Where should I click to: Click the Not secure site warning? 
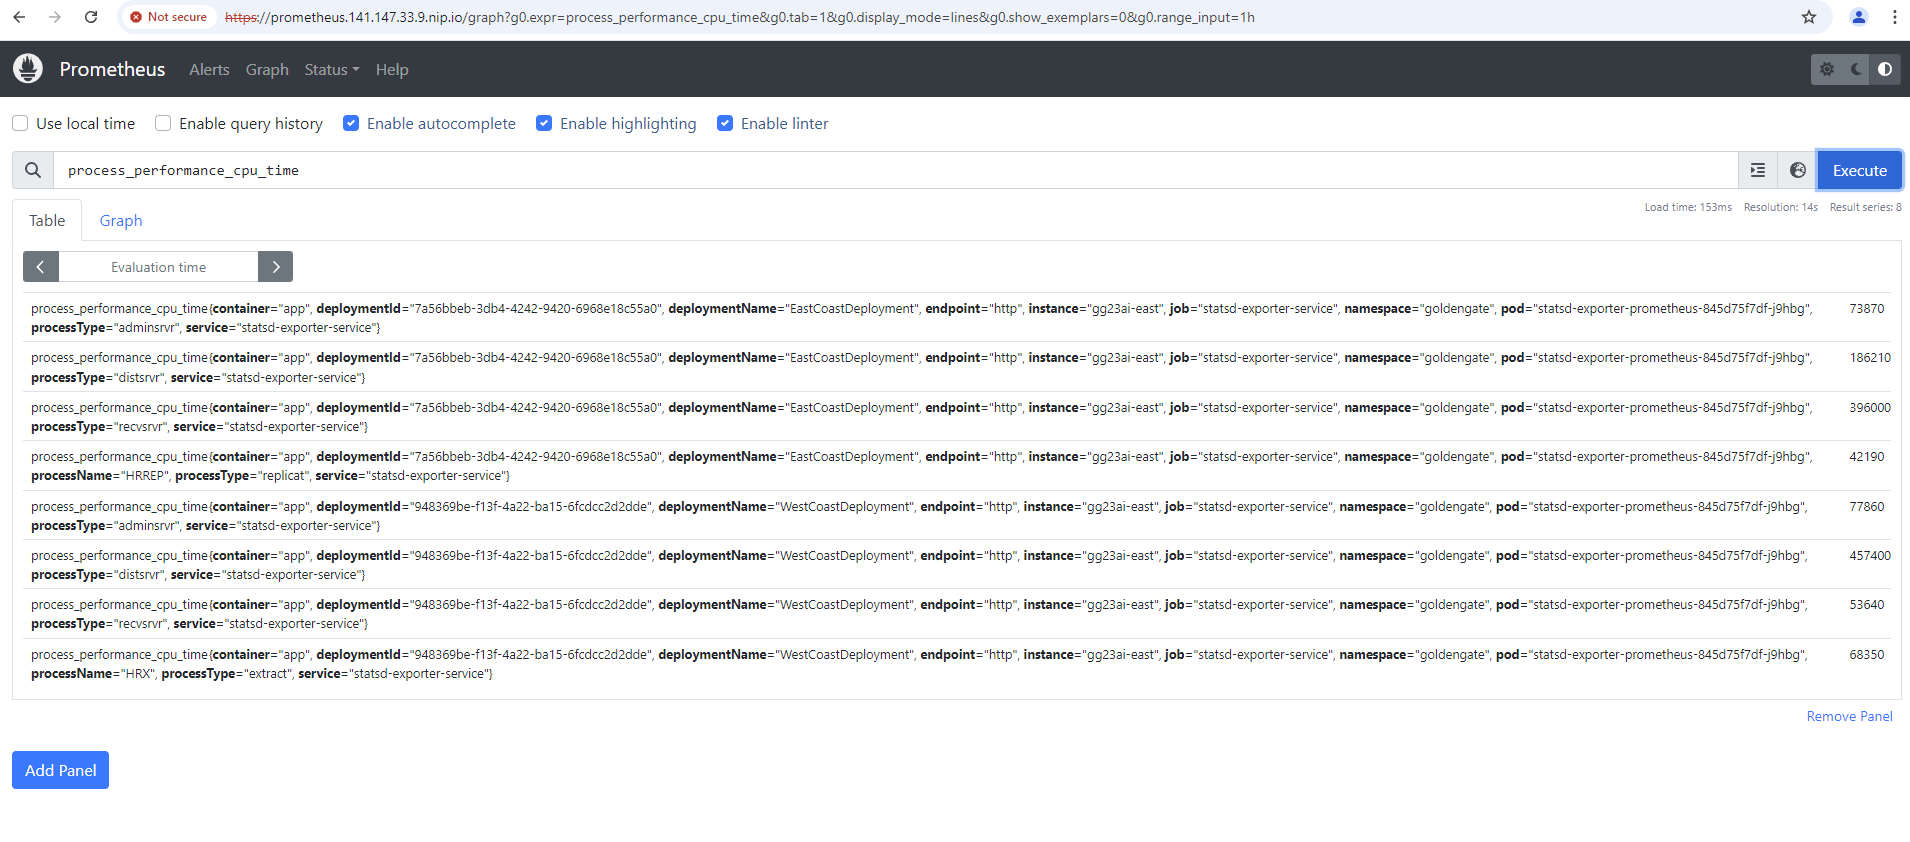point(169,17)
